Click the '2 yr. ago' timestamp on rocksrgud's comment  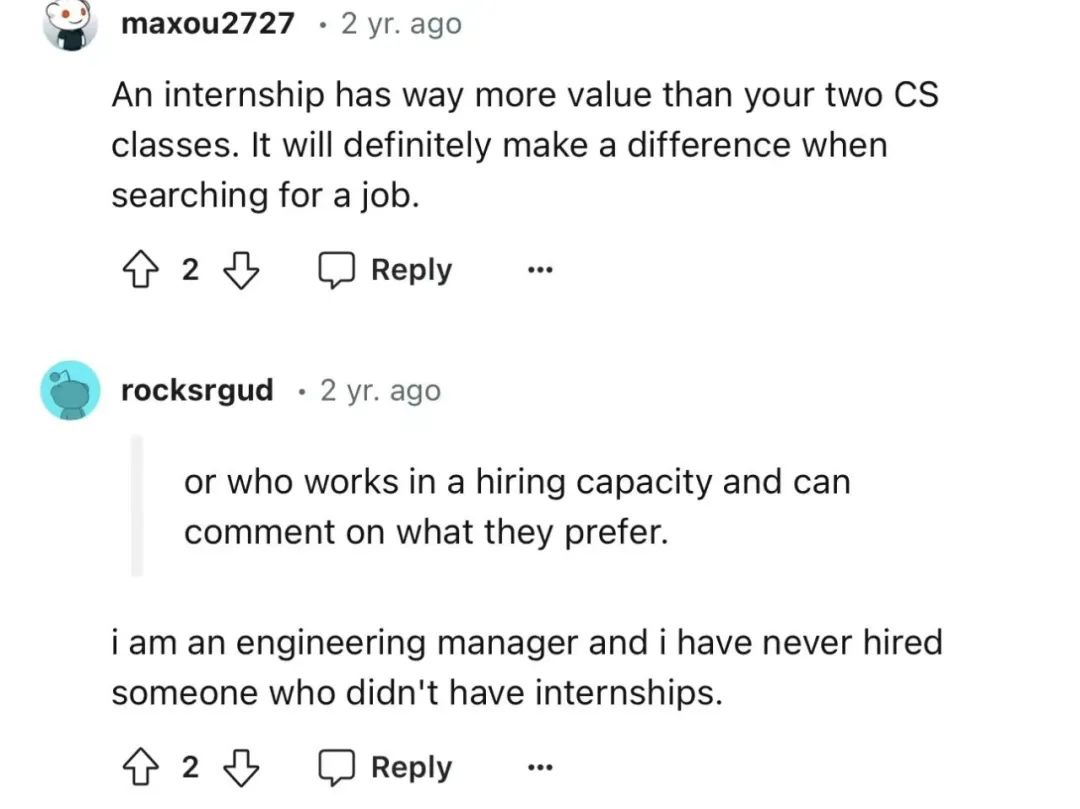point(380,390)
